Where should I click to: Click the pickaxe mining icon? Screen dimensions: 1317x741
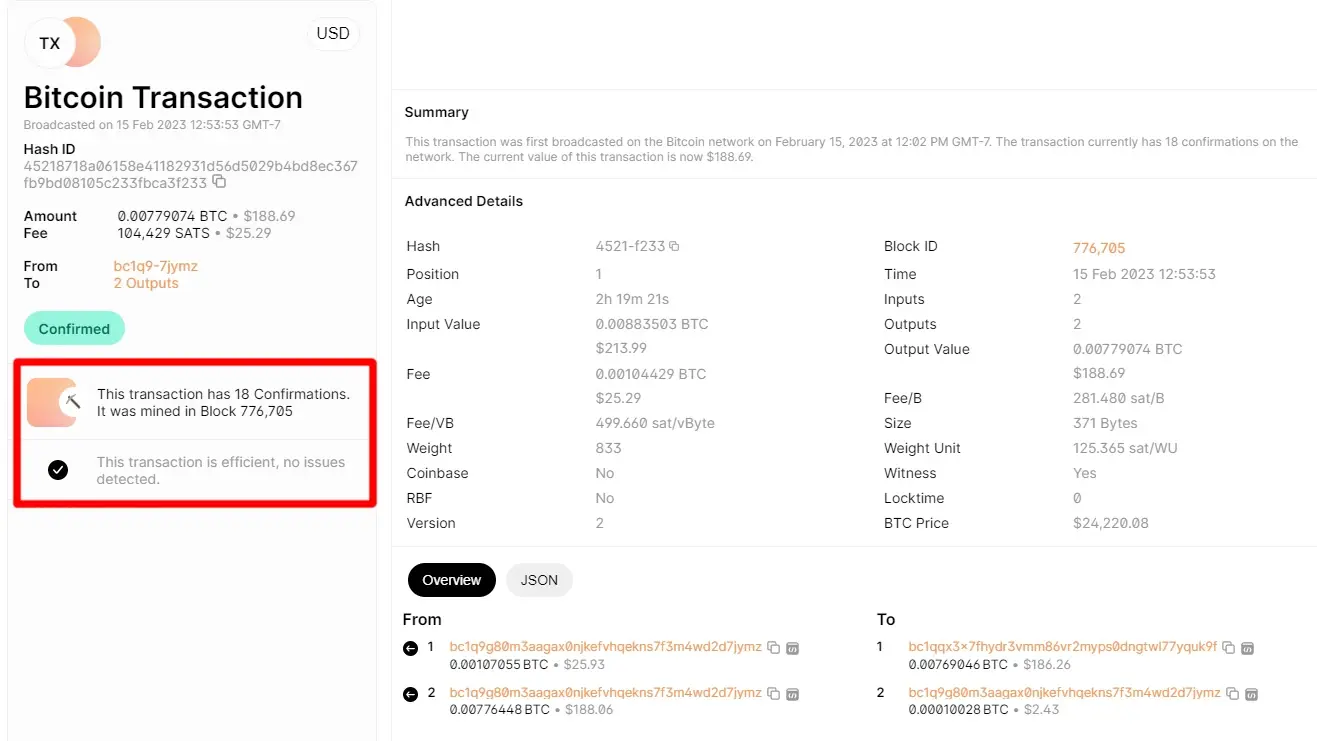(x=70, y=402)
